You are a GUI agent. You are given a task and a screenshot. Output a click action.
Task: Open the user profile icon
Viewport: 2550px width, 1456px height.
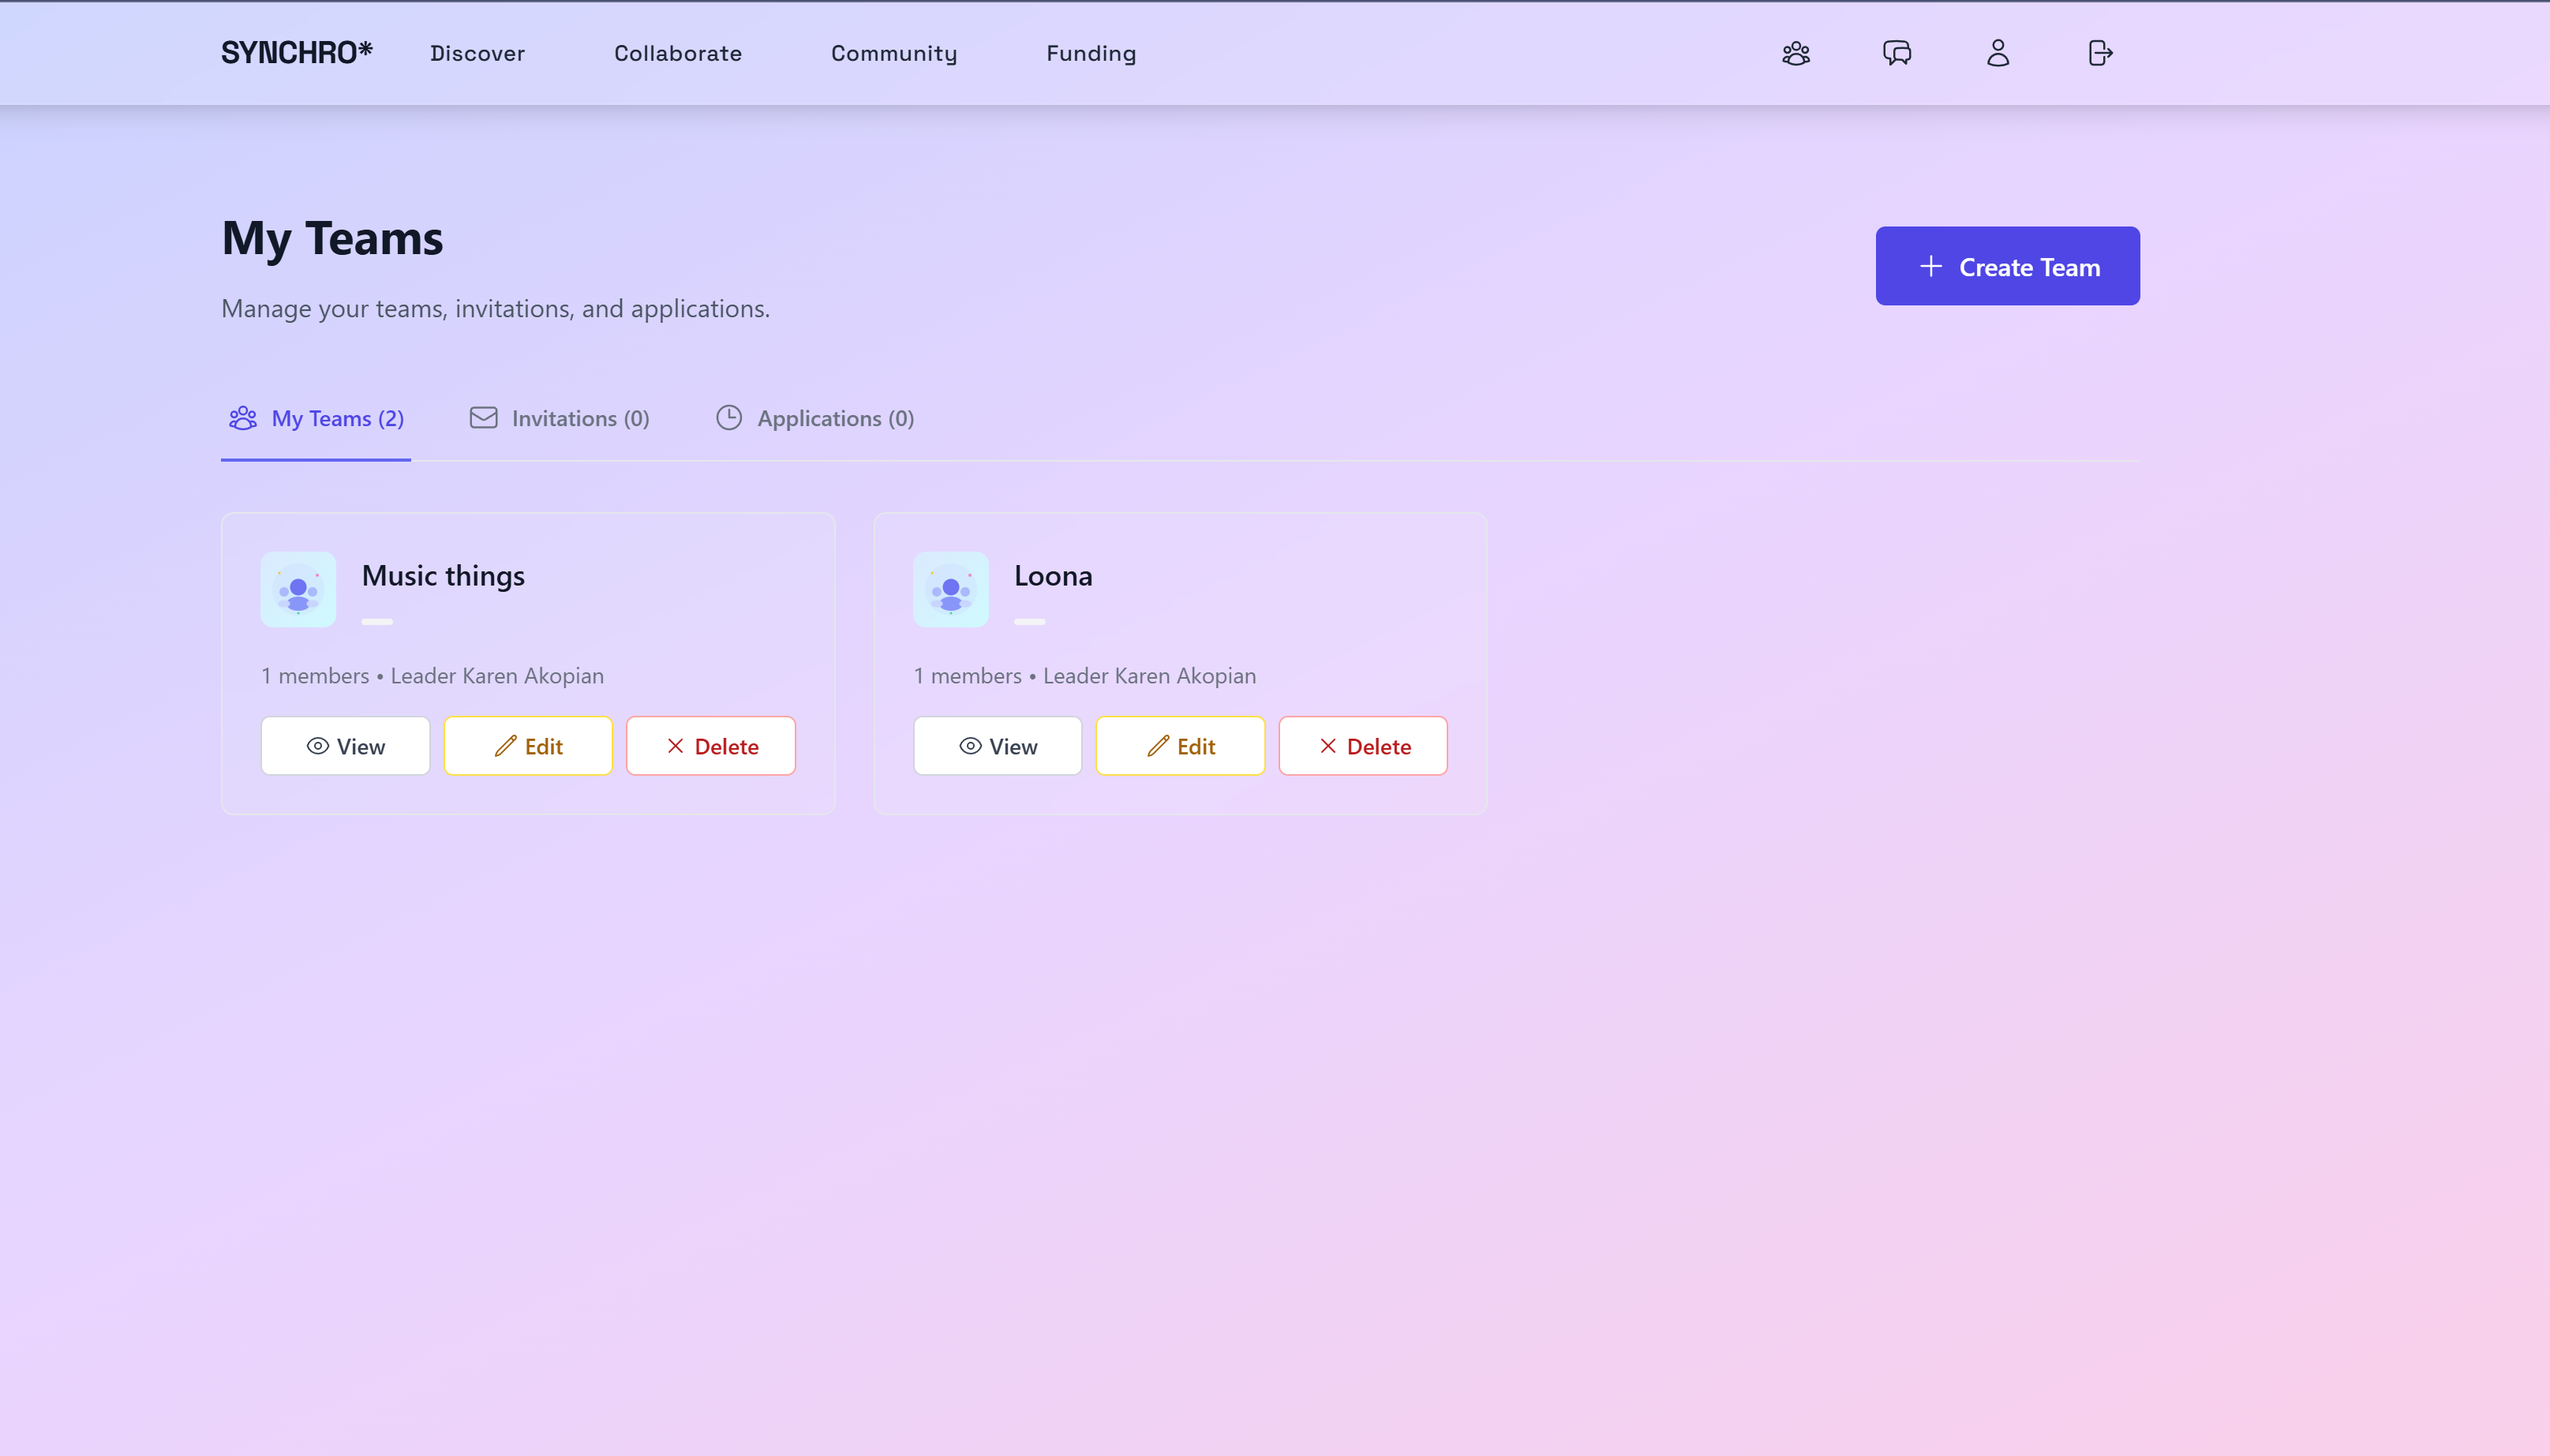(x=1998, y=53)
